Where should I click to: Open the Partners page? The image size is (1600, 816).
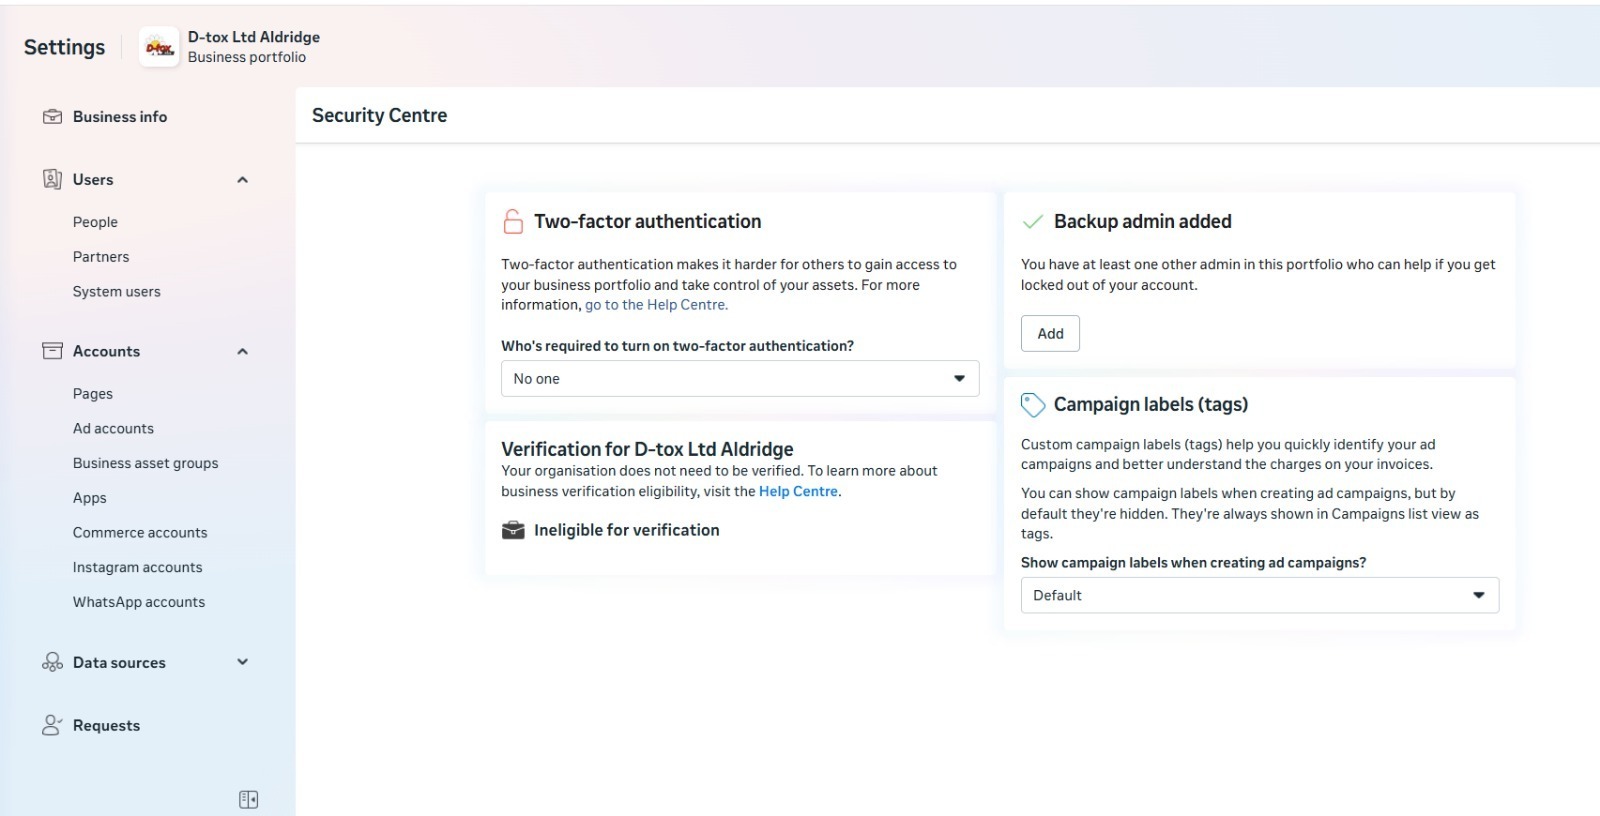coord(101,257)
